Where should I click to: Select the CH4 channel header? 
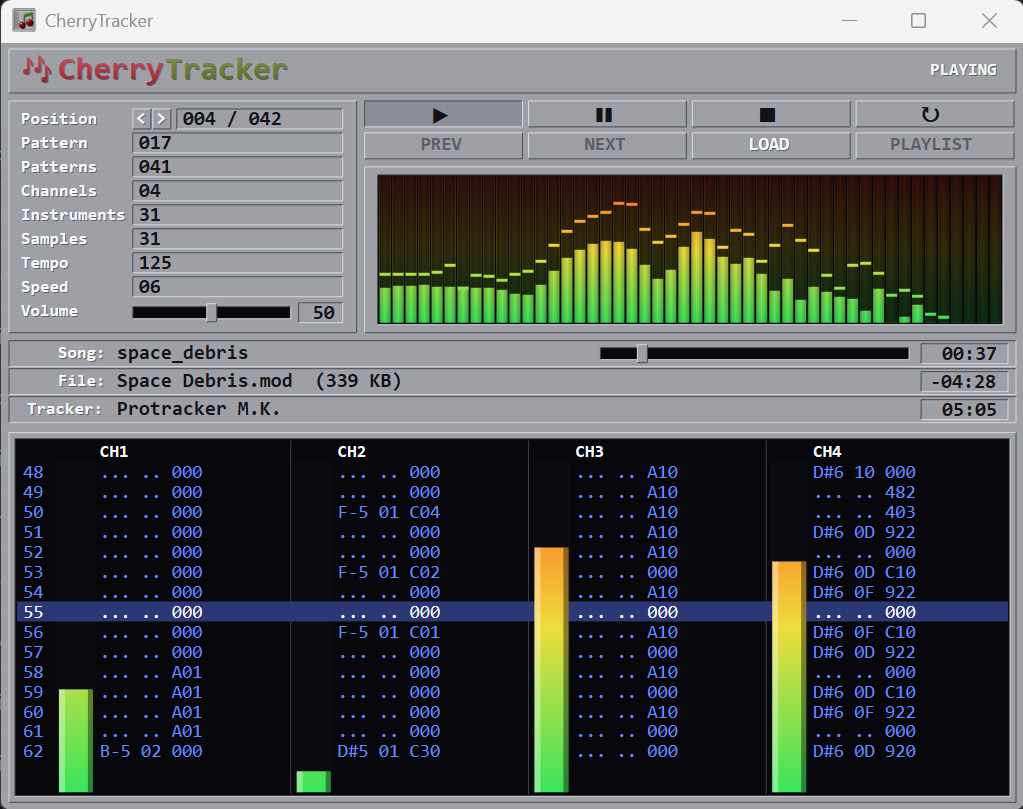(827, 451)
